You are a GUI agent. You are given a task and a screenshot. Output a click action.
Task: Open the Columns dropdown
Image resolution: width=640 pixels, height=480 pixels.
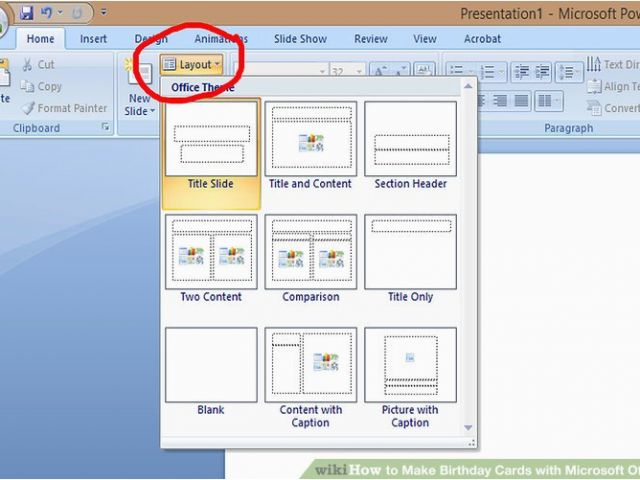coord(549,100)
